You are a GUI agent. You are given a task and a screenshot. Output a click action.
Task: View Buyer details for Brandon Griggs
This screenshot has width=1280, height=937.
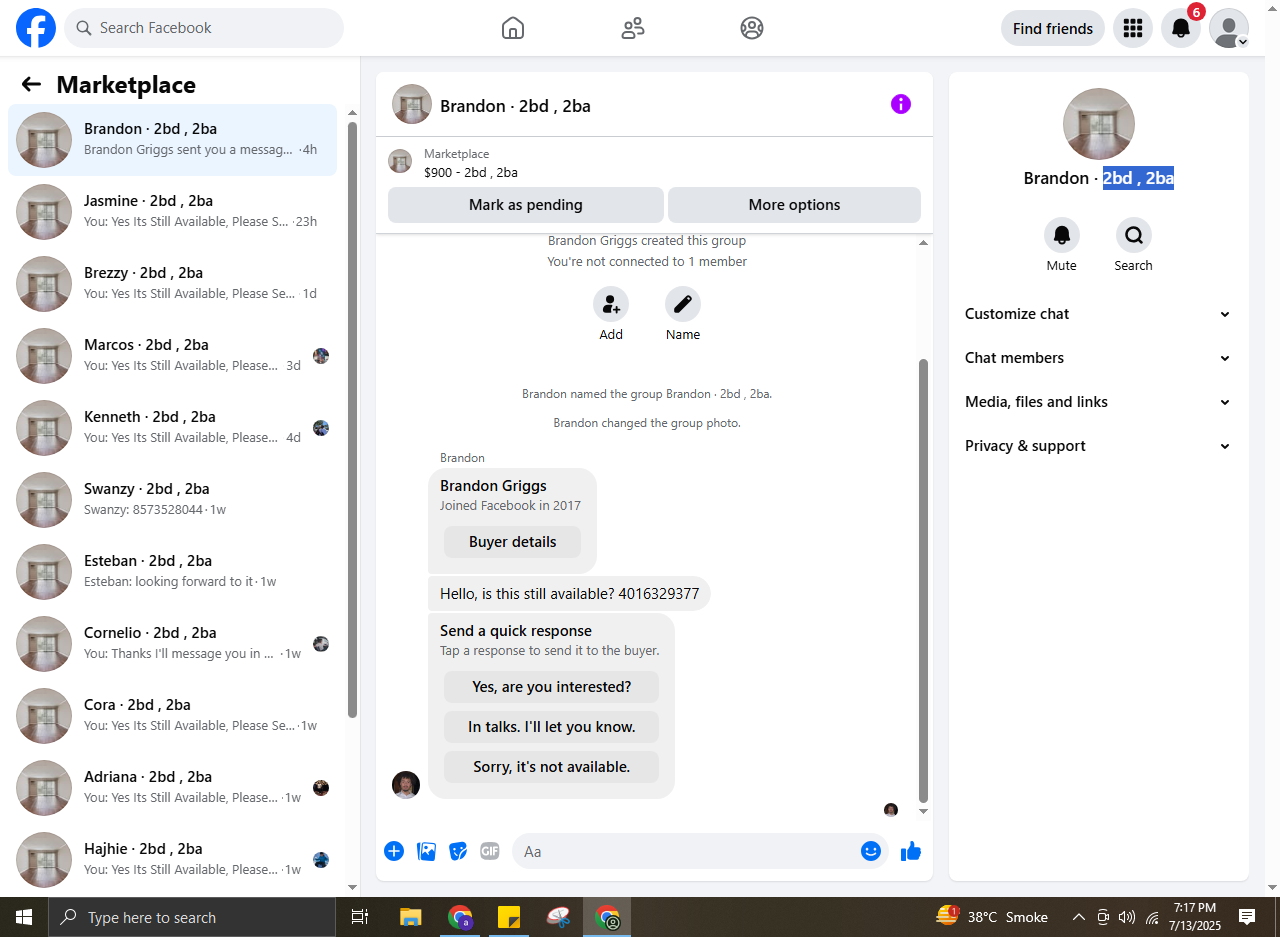tap(512, 542)
